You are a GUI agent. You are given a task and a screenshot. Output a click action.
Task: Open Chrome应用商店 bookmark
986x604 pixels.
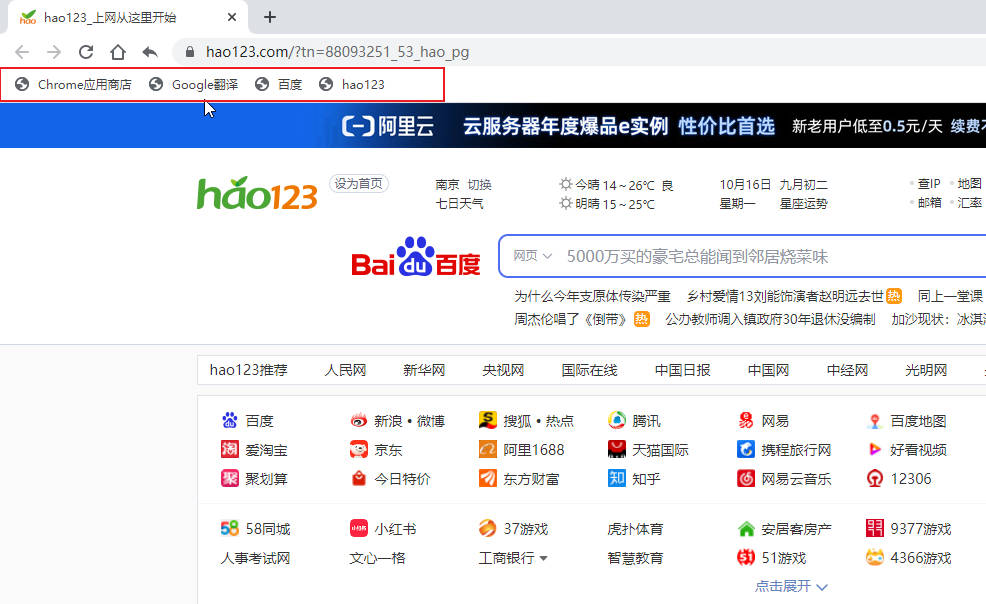click(x=74, y=84)
